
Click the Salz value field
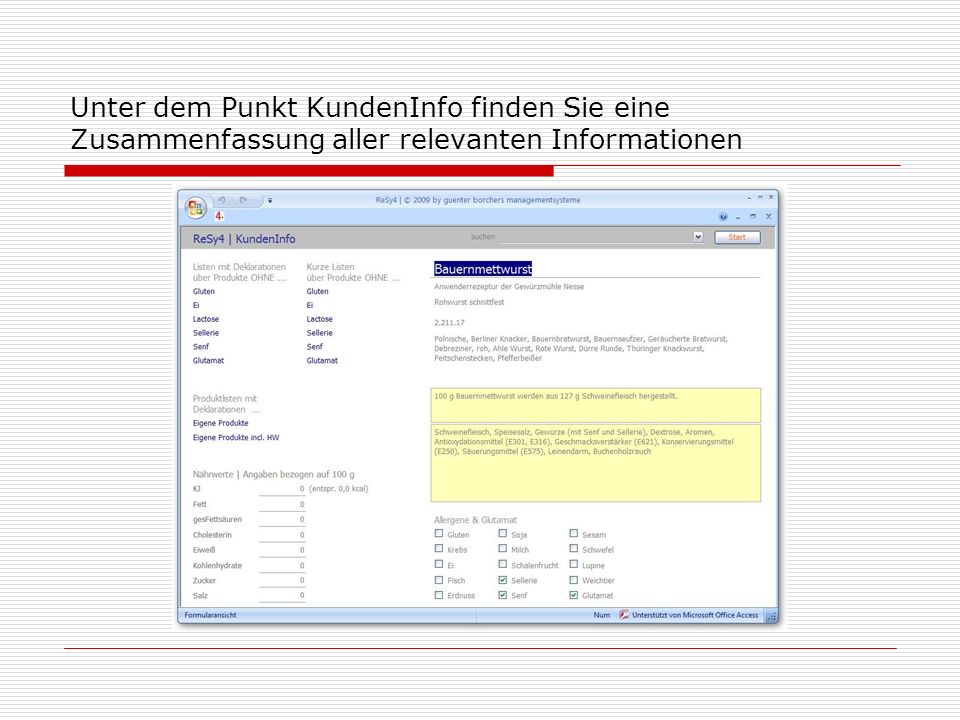pos(282,595)
